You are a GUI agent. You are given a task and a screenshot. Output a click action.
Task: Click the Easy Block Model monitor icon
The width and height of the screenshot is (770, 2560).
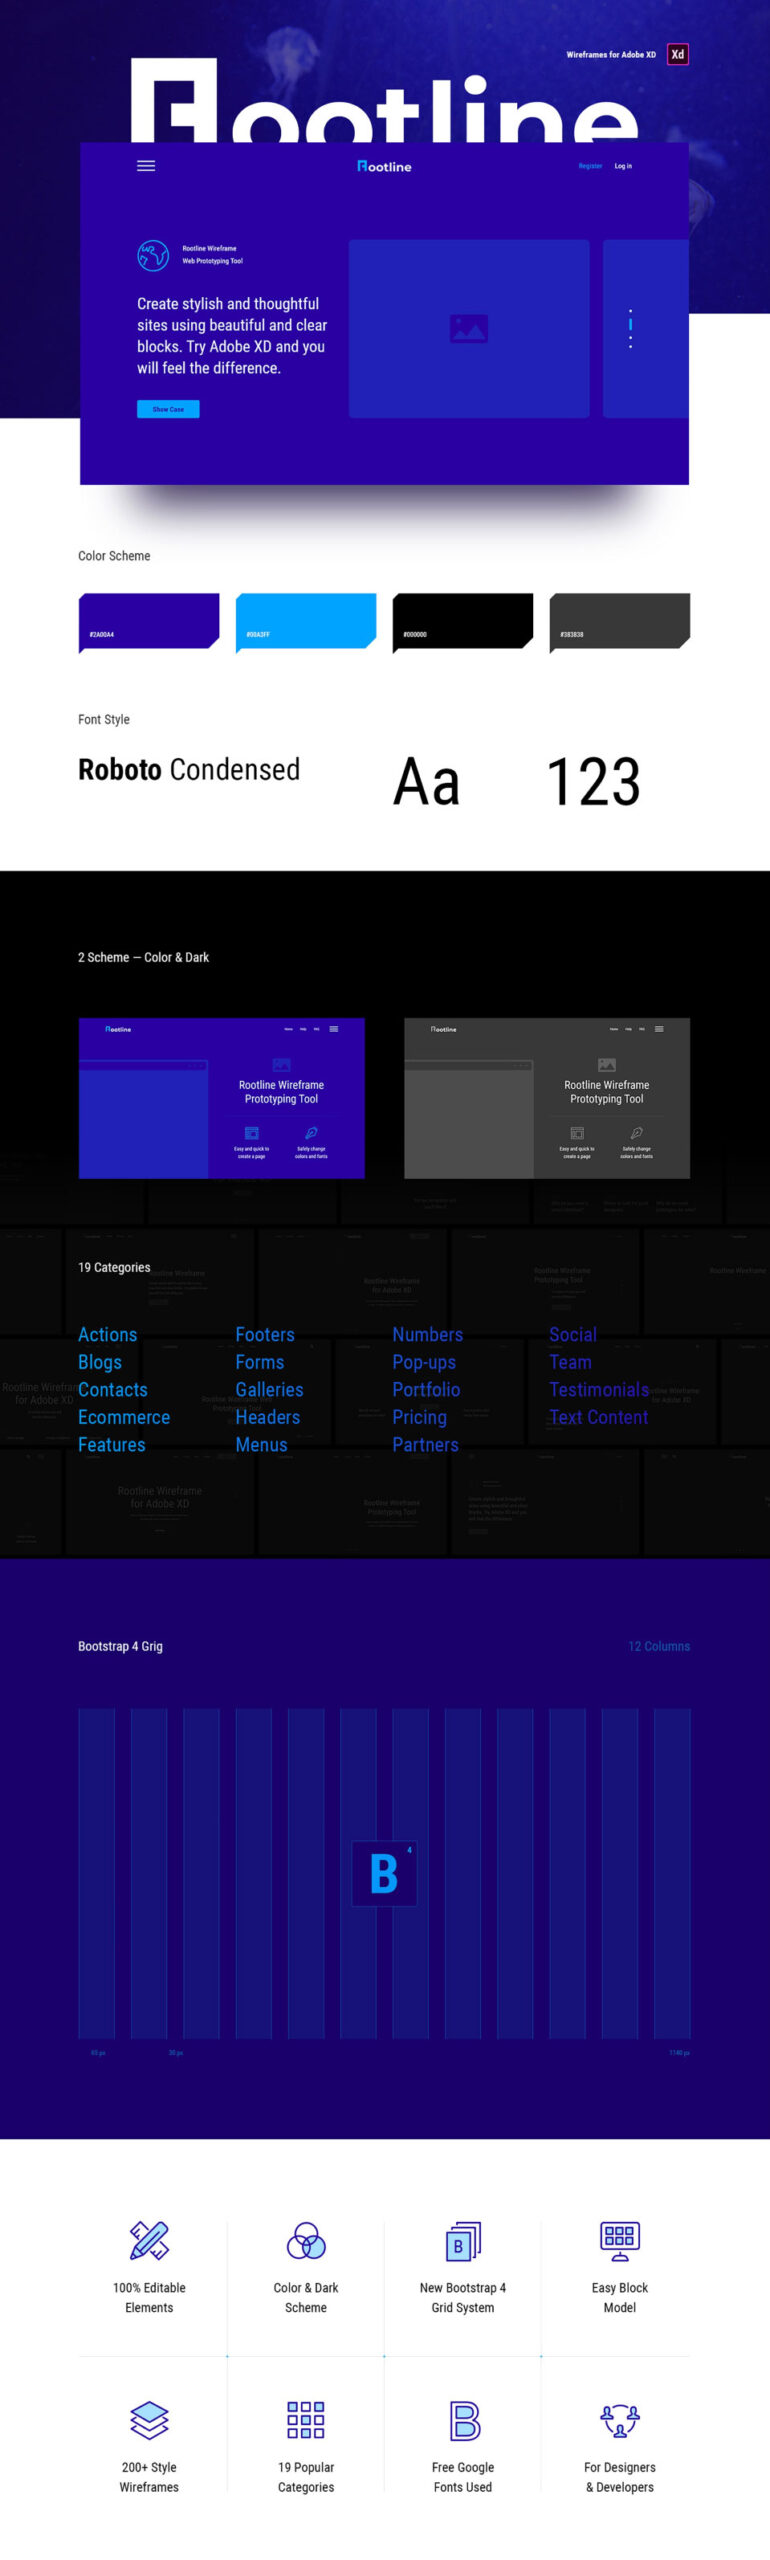coord(620,2240)
